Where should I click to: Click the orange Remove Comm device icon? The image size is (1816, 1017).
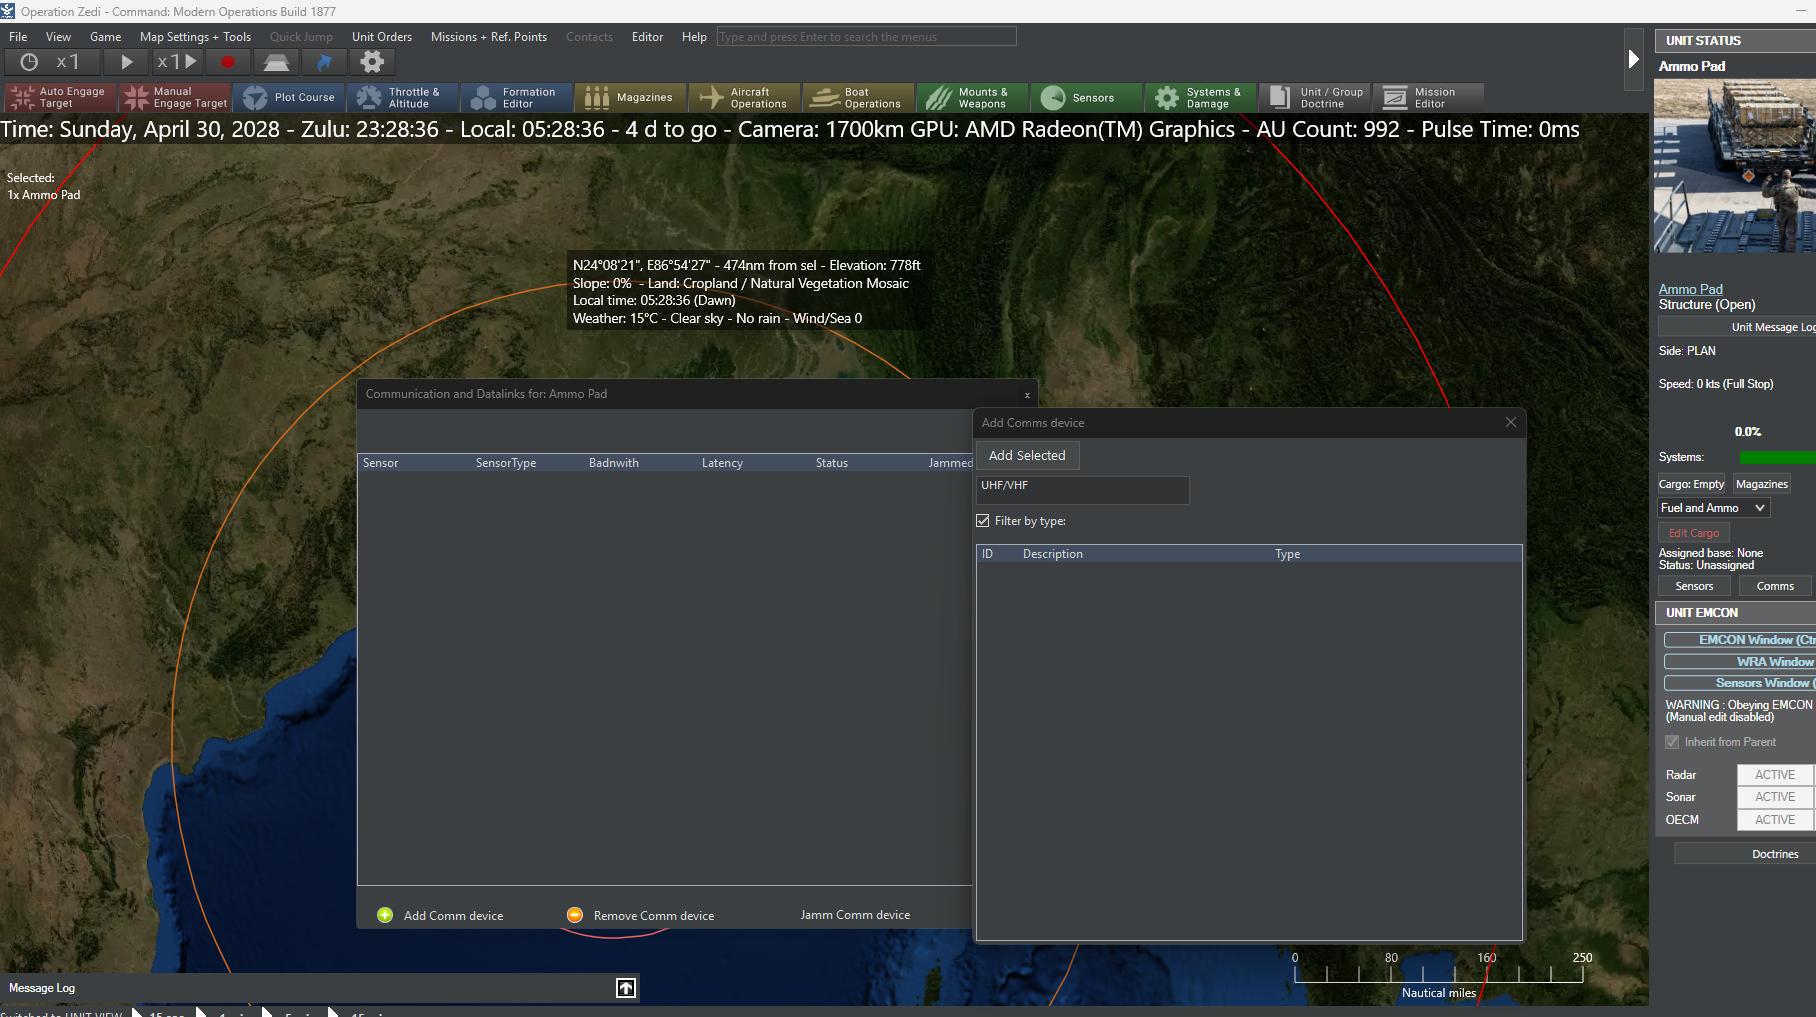575,915
